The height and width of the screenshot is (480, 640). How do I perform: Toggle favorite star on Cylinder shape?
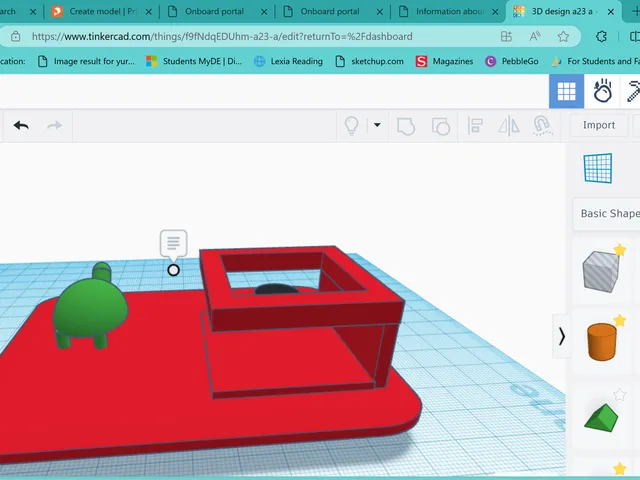coord(620,320)
